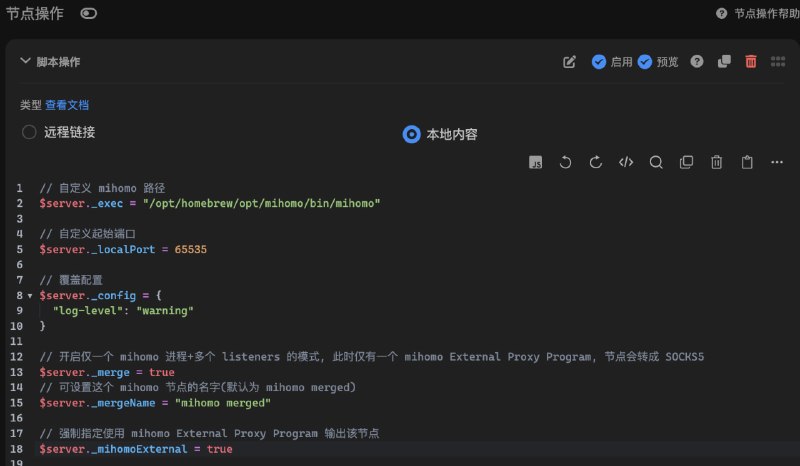Open the more options ellipsis menu
This screenshot has width=800, height=466.
pyautogui.click(x=777, y=162)
